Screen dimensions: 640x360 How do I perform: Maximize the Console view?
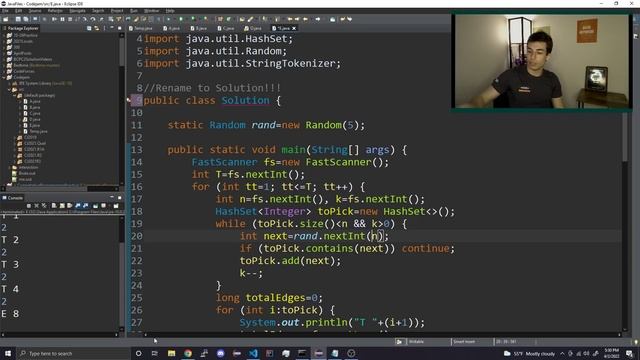point(119,198)
